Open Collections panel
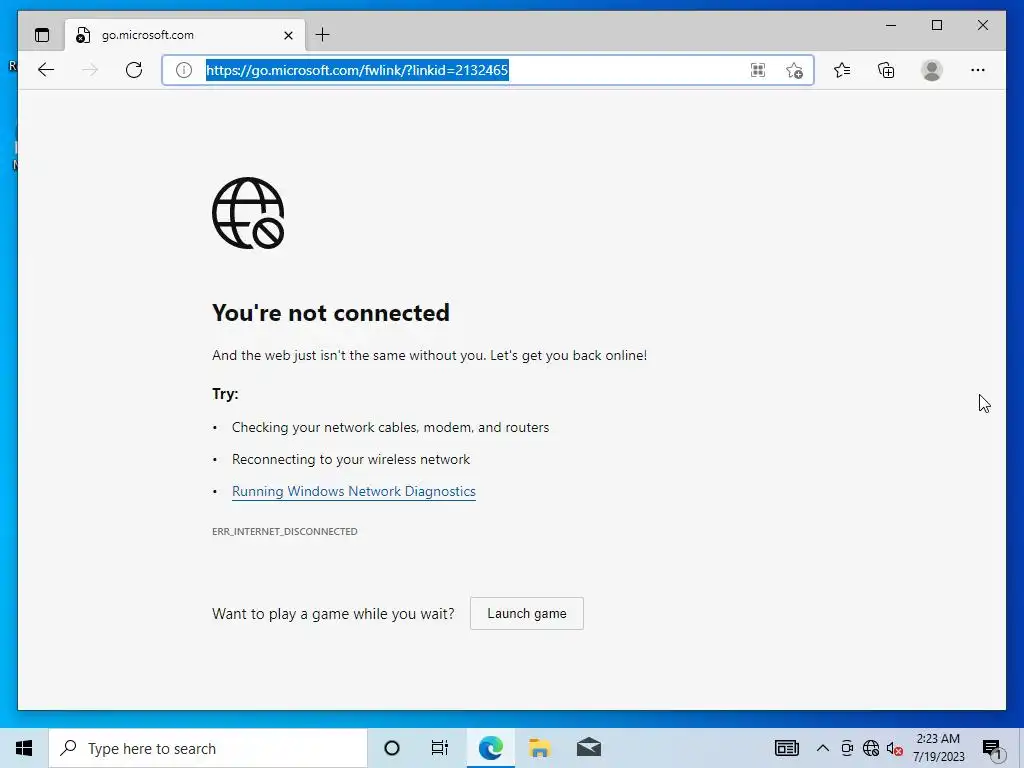The height and width of the screenshot is (768, 1024). pos(886,70)
